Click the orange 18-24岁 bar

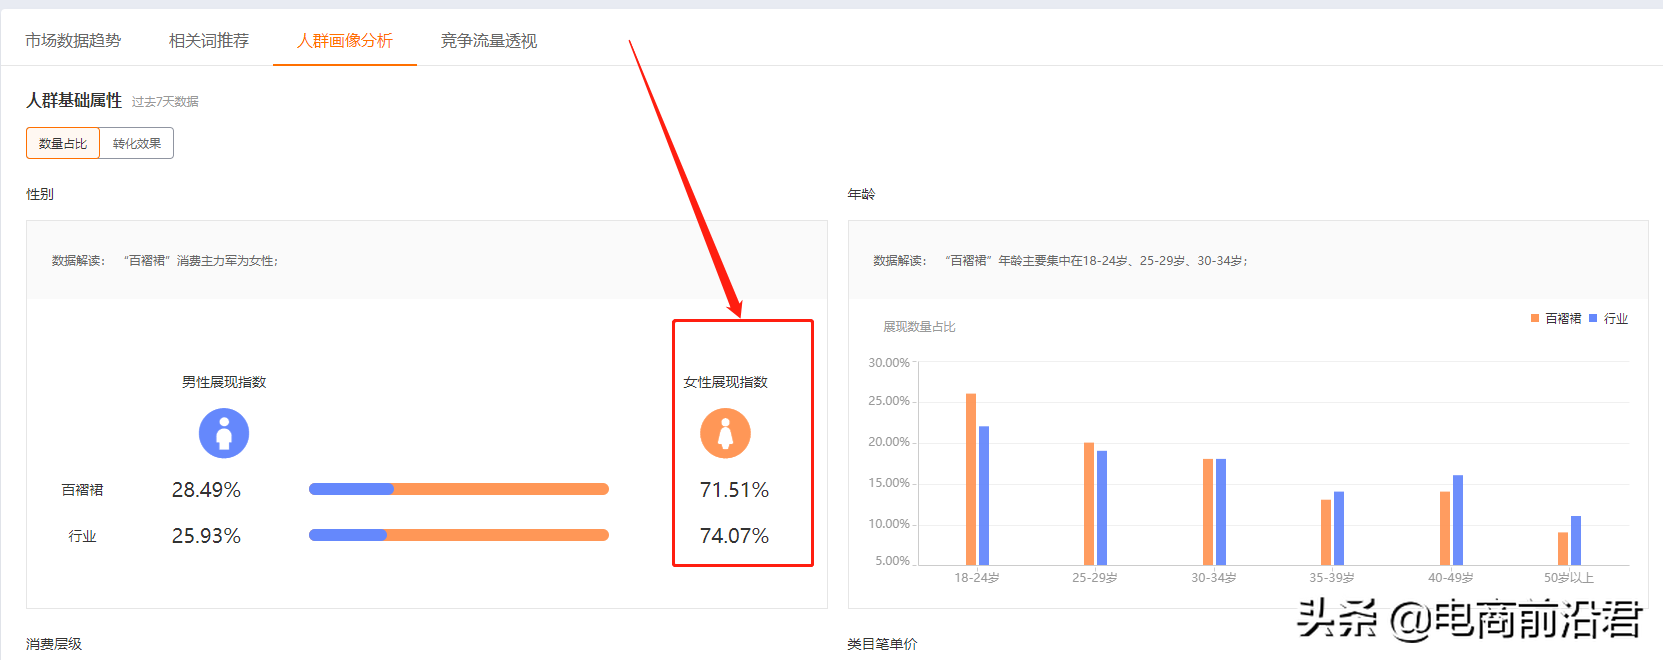coord(970,480)
